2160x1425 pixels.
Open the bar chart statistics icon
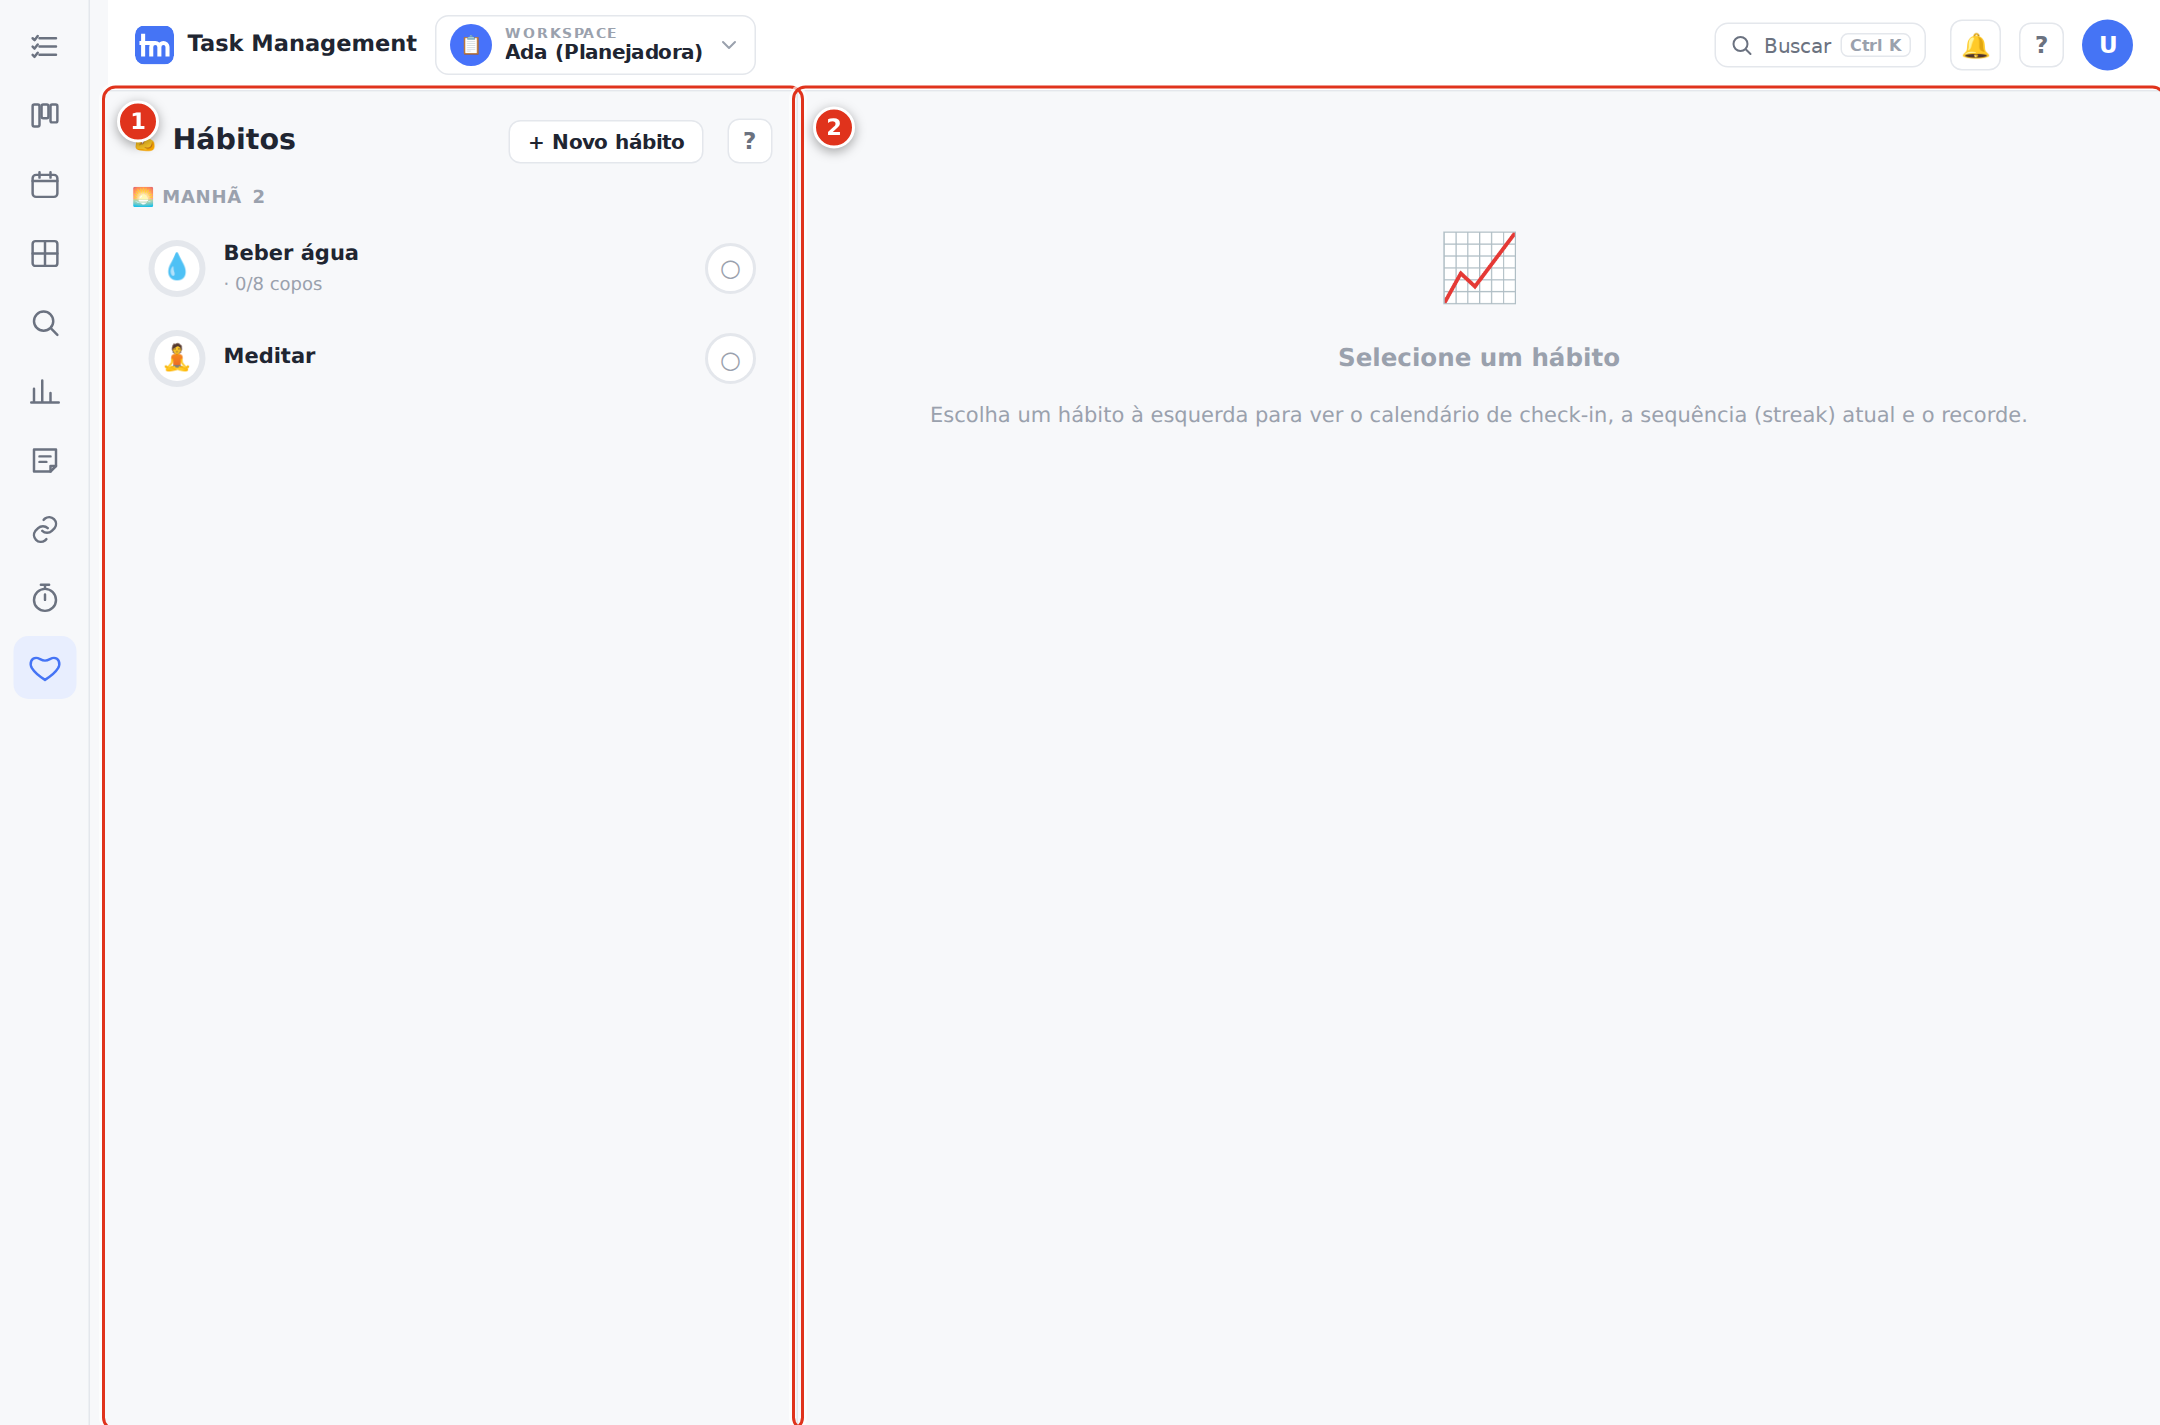click(x=45, y=392)
